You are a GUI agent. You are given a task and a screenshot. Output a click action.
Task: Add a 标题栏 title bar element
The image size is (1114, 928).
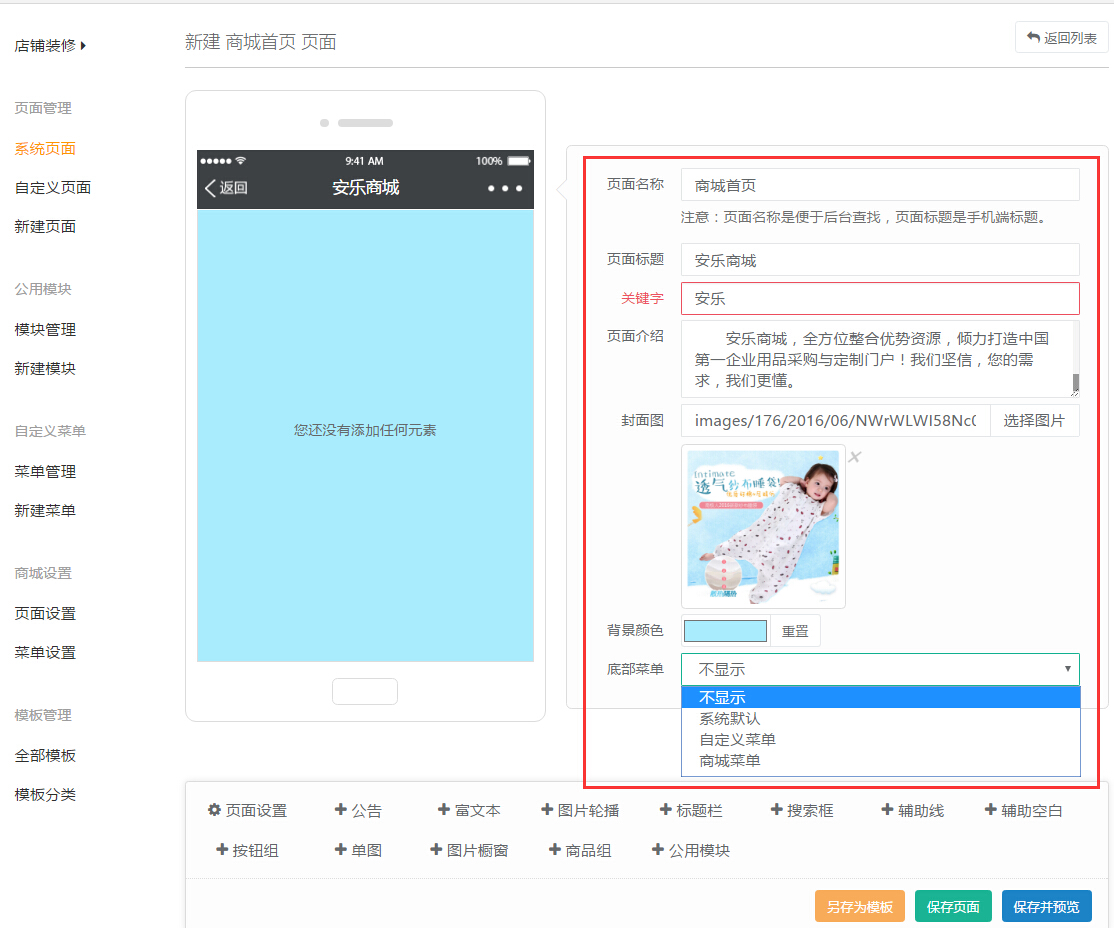(691, 810)
